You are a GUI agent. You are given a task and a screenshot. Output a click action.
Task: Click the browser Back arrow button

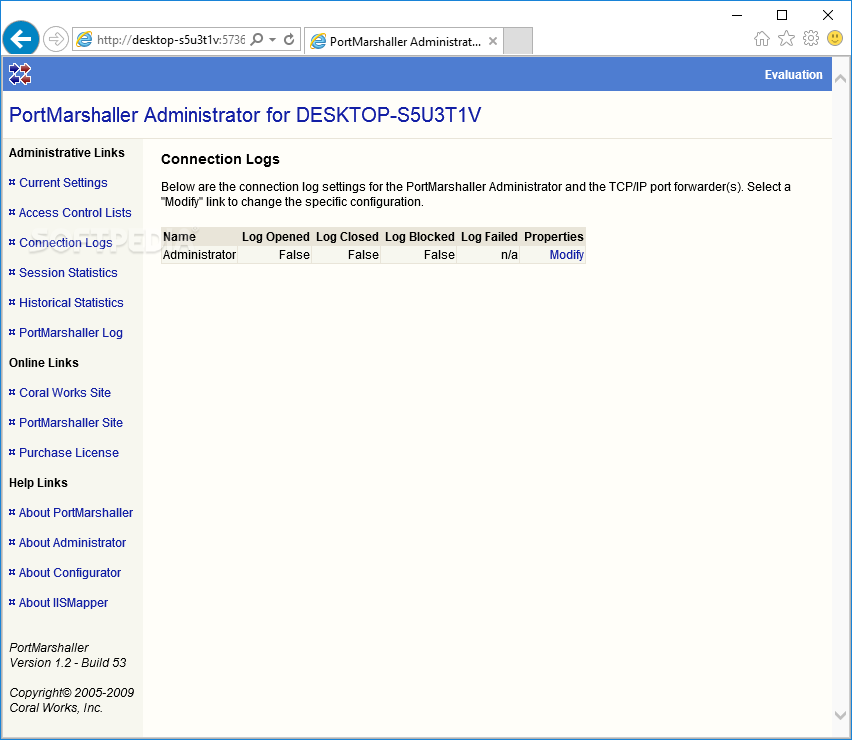click(21, 39)
